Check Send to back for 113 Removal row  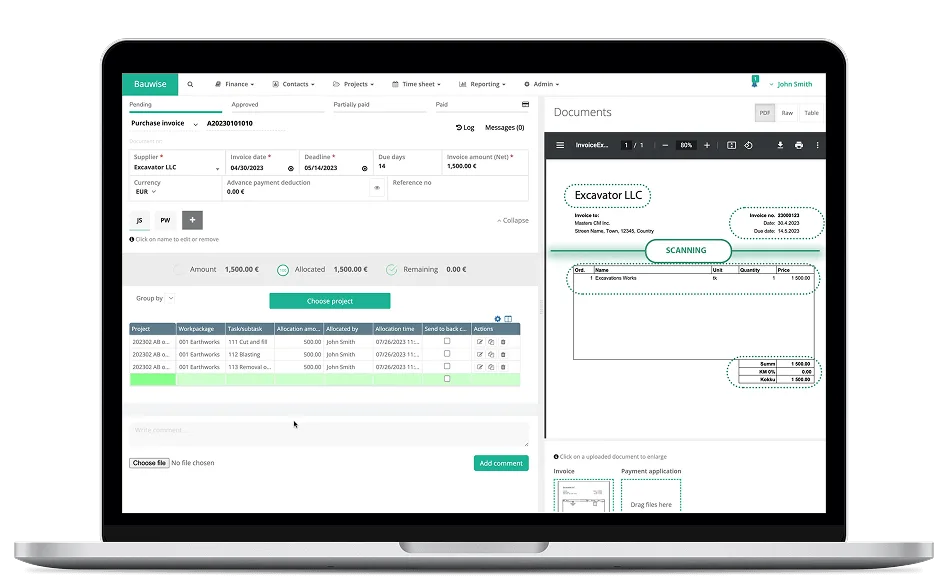point(447,366)
